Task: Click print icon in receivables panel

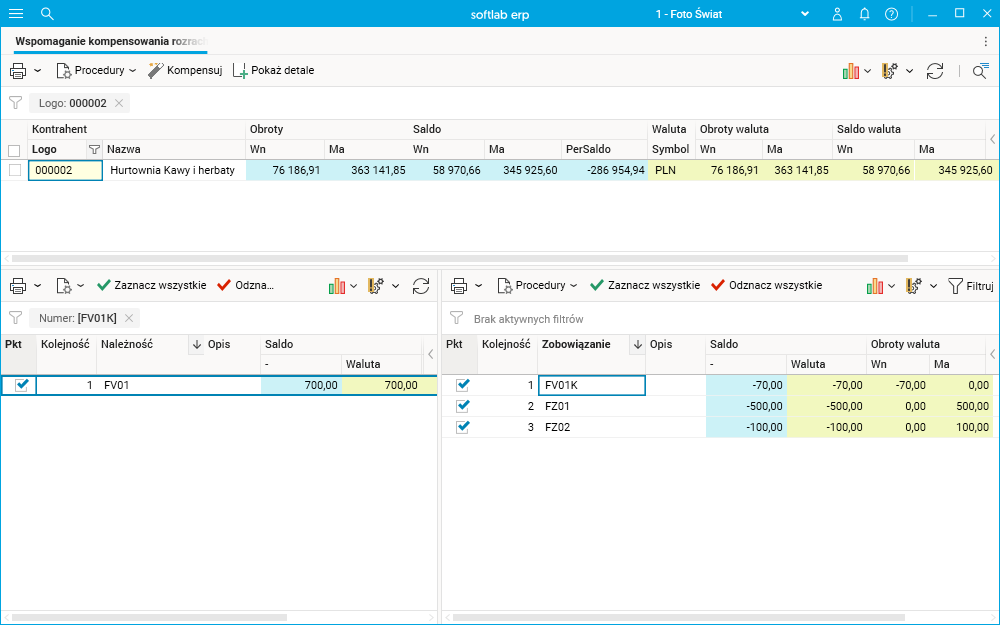Action: click(18, 286)
